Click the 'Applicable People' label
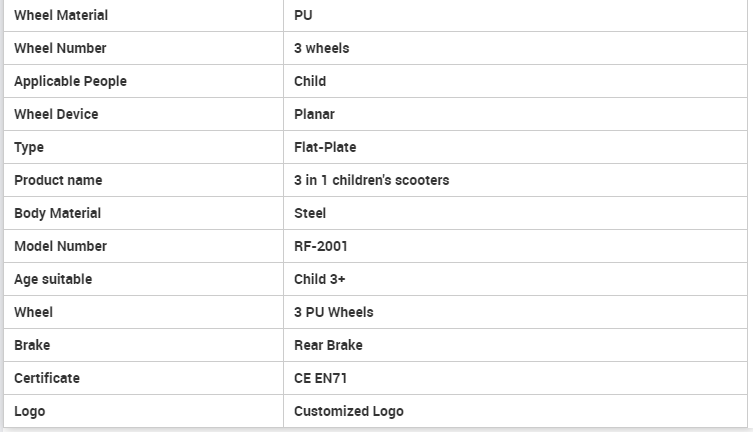Image resolution: width=753 pixels, height=432 pixels. tap(70, 81)
